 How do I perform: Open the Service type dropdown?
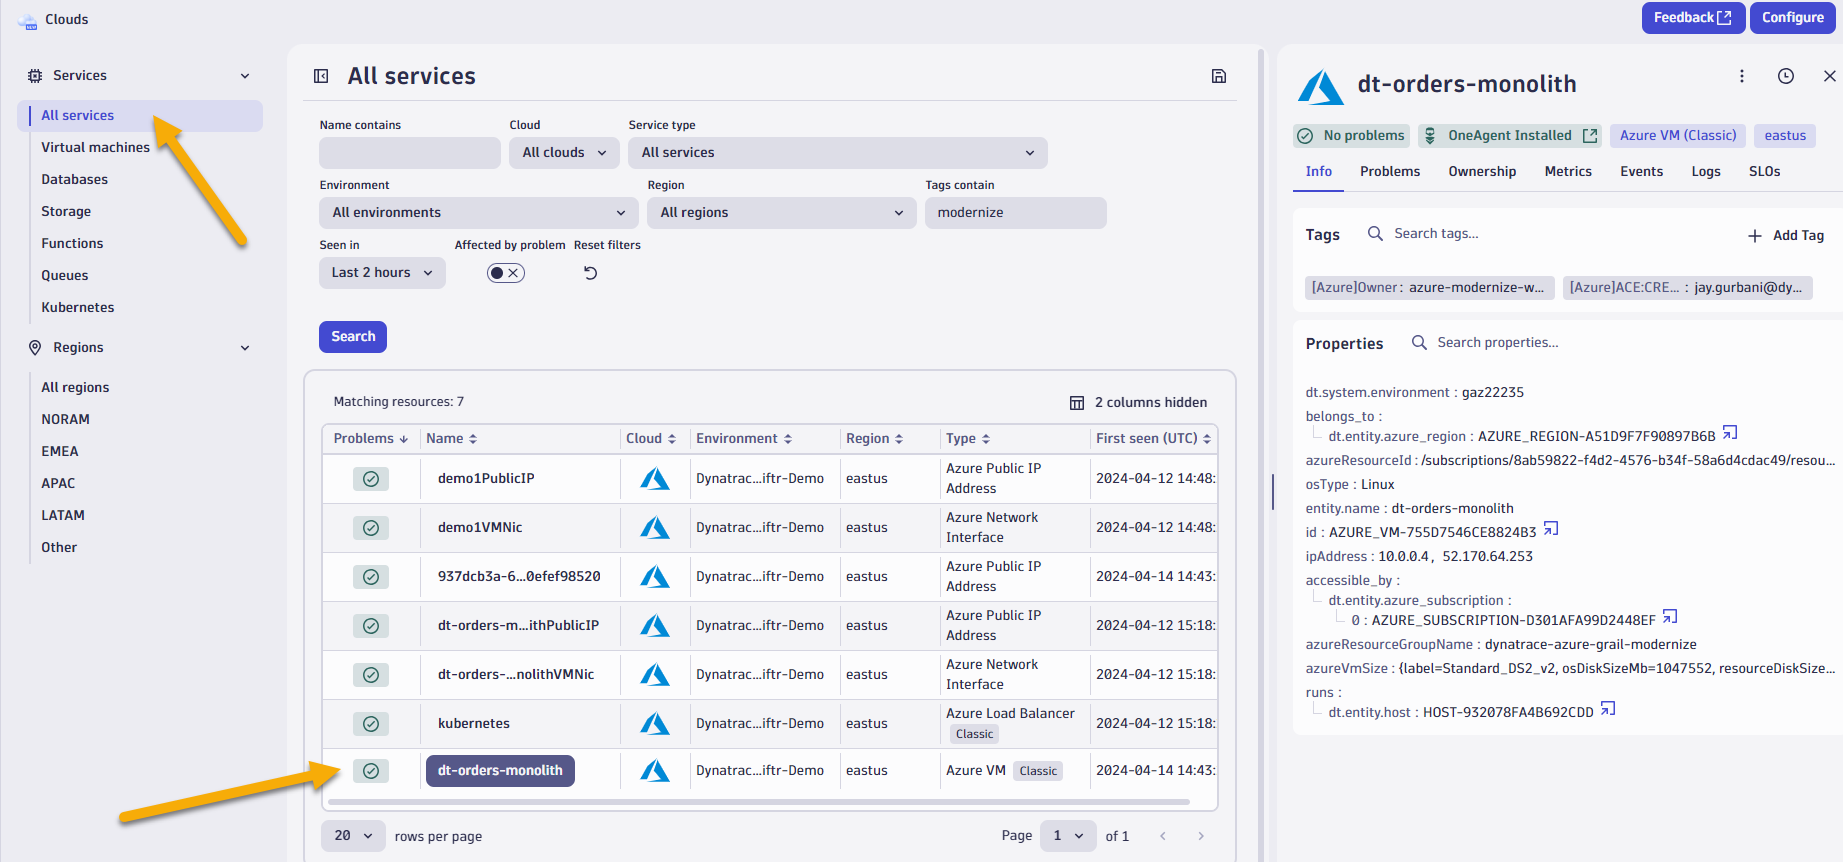(837, 153)
